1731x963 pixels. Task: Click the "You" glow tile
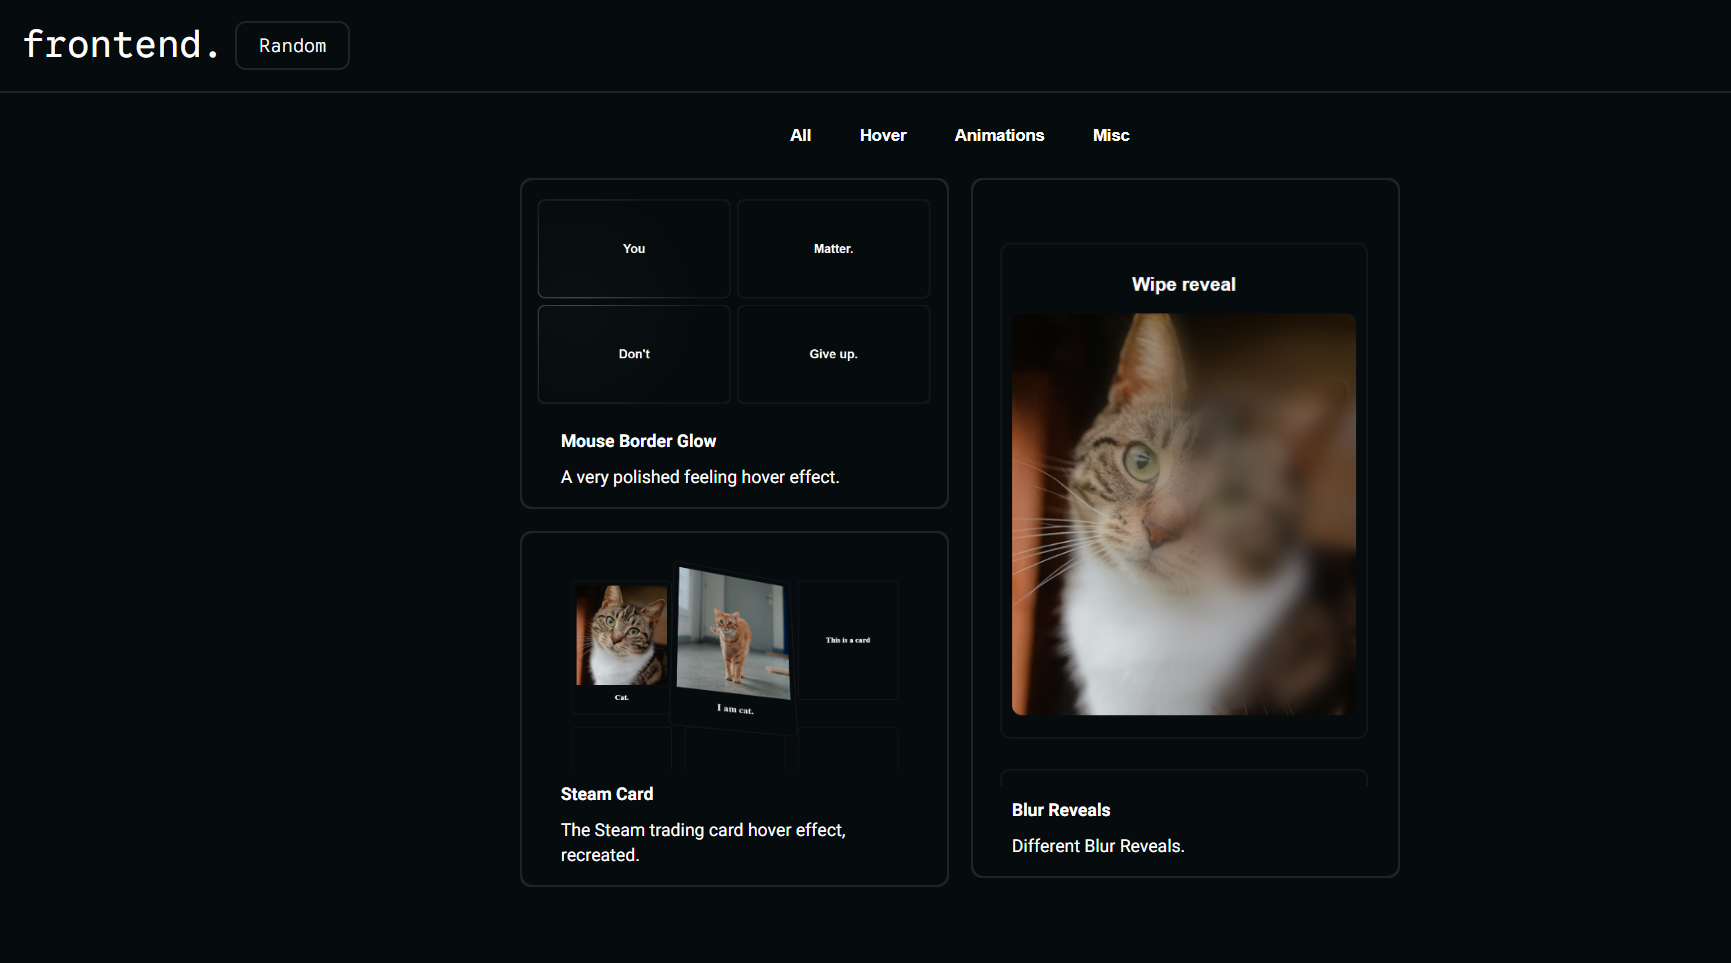(634, 249)
